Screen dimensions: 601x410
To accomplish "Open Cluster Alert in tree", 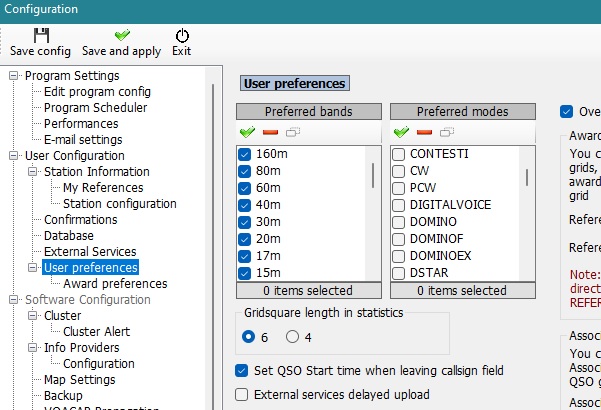I will pos(97,331).
